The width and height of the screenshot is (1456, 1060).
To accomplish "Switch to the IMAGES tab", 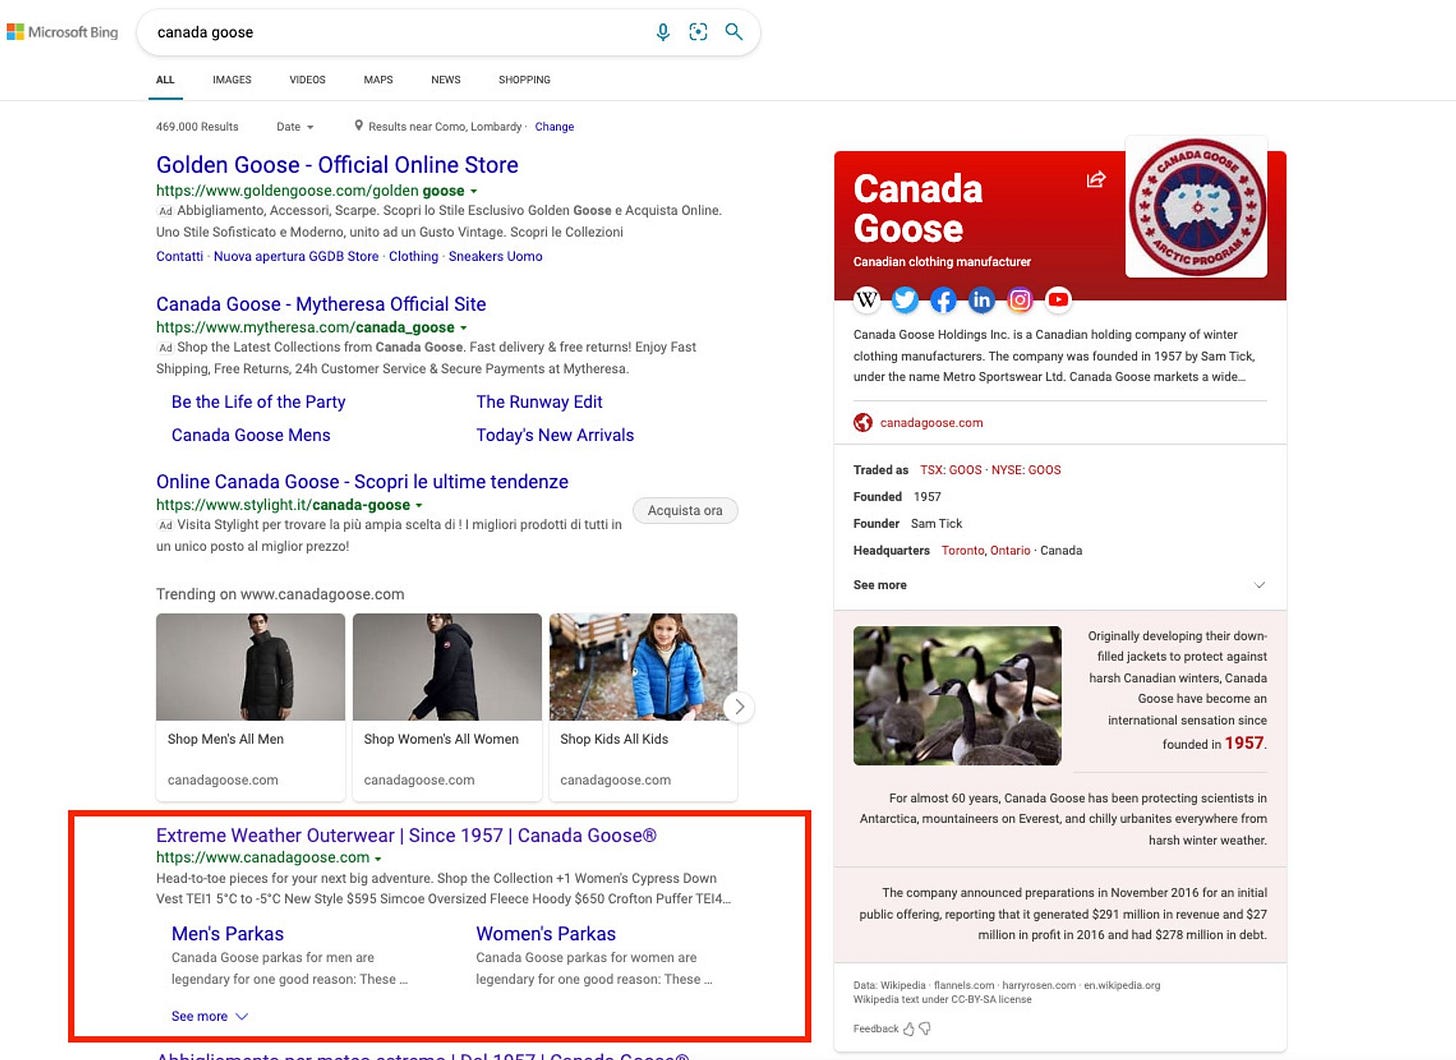I will [232, 80].
